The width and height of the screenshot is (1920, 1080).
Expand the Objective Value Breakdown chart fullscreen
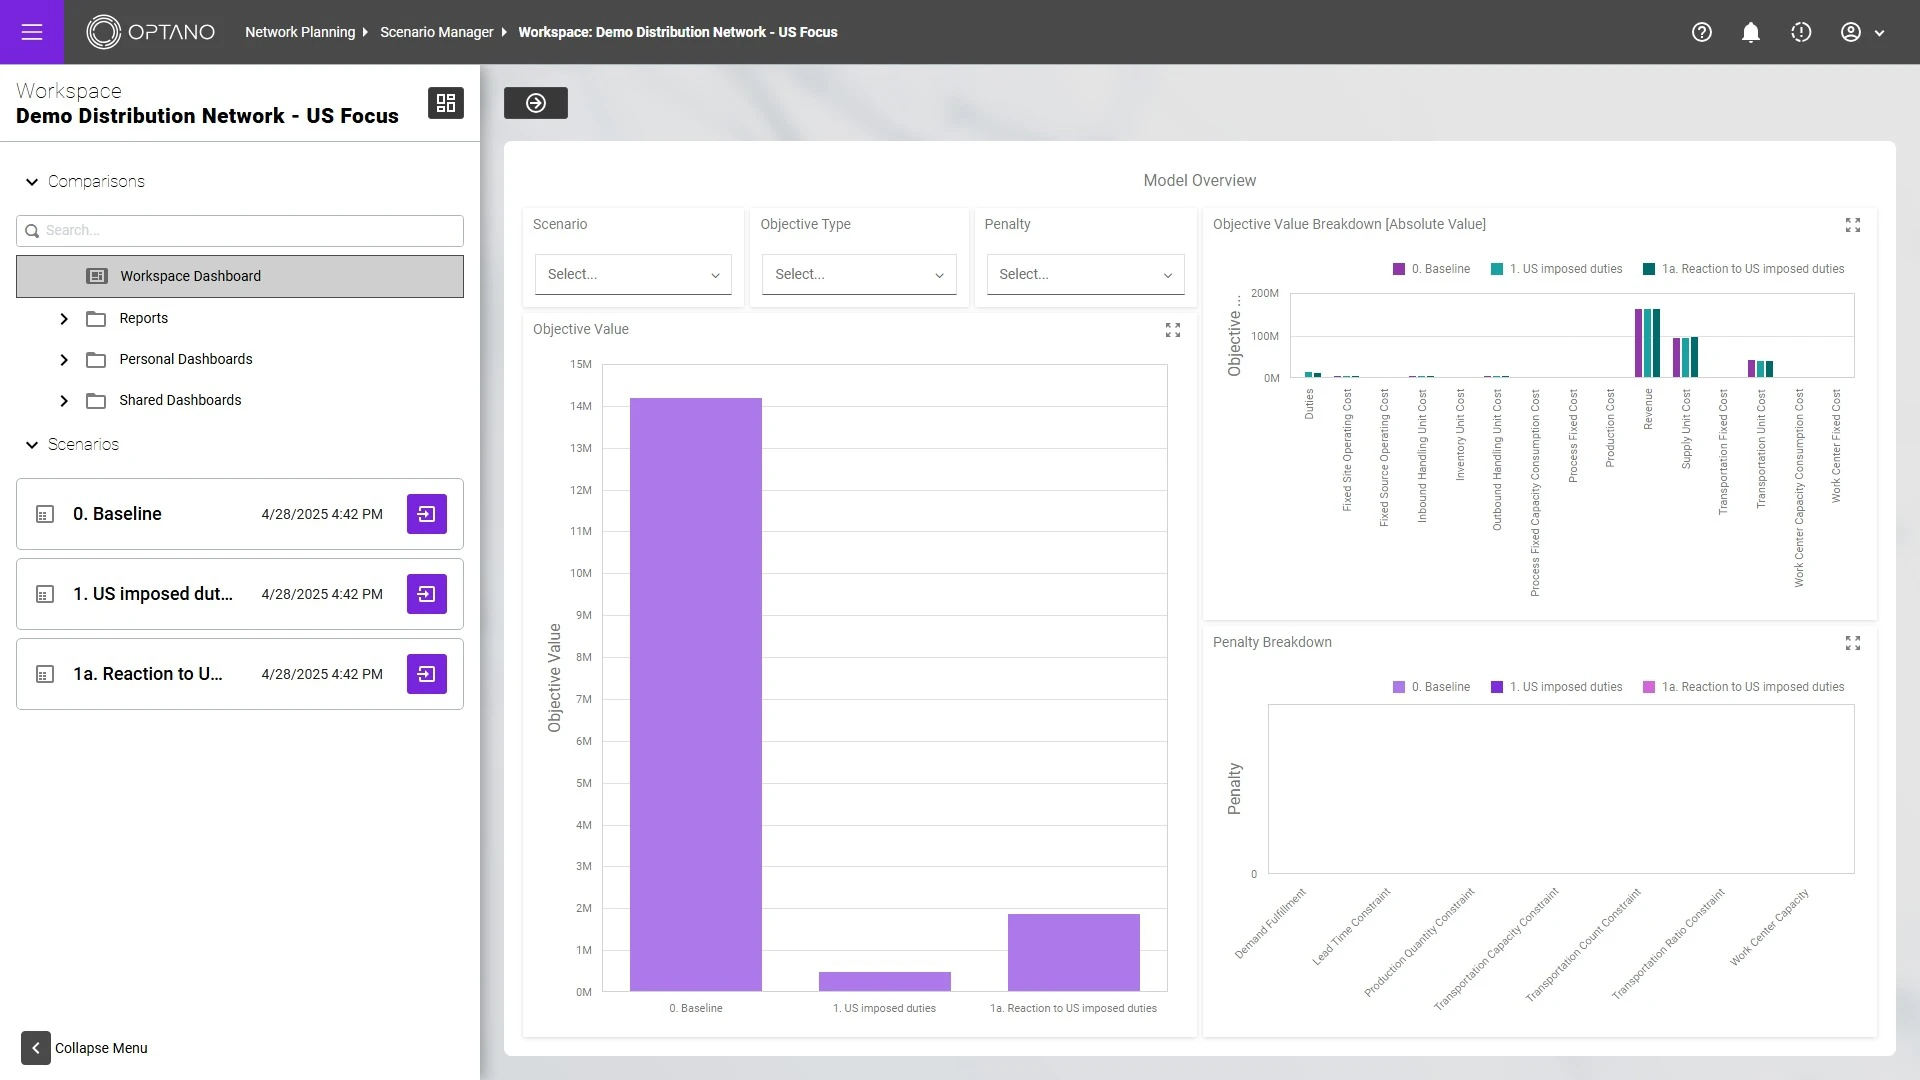(x=1853, y=225)
